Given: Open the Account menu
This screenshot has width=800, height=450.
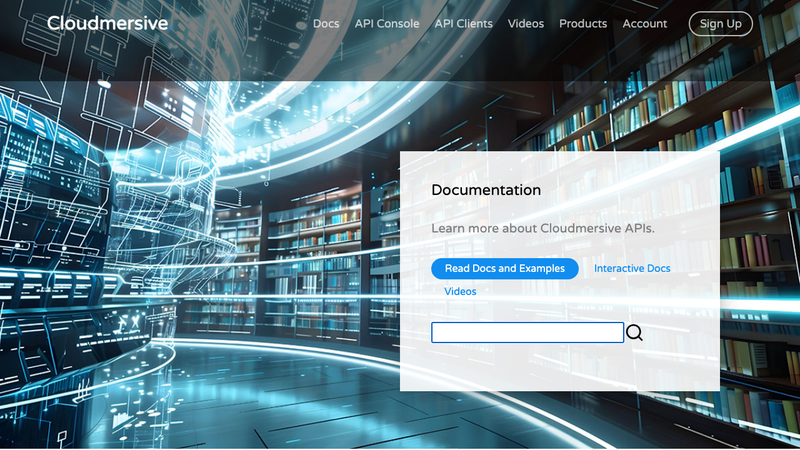Looking at the screenshot, I should [x=644, y=23].
